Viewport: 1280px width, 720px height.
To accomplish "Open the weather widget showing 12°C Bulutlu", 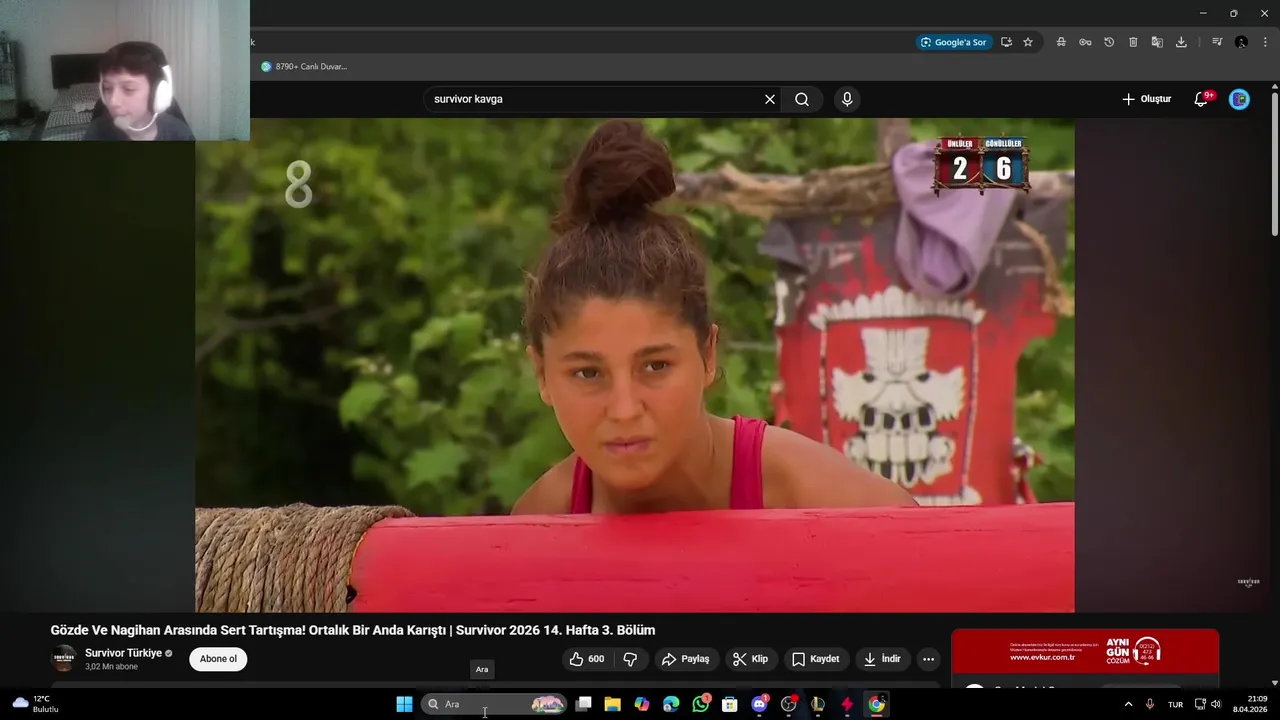I will pyautogui.click(x=36, y=704).
